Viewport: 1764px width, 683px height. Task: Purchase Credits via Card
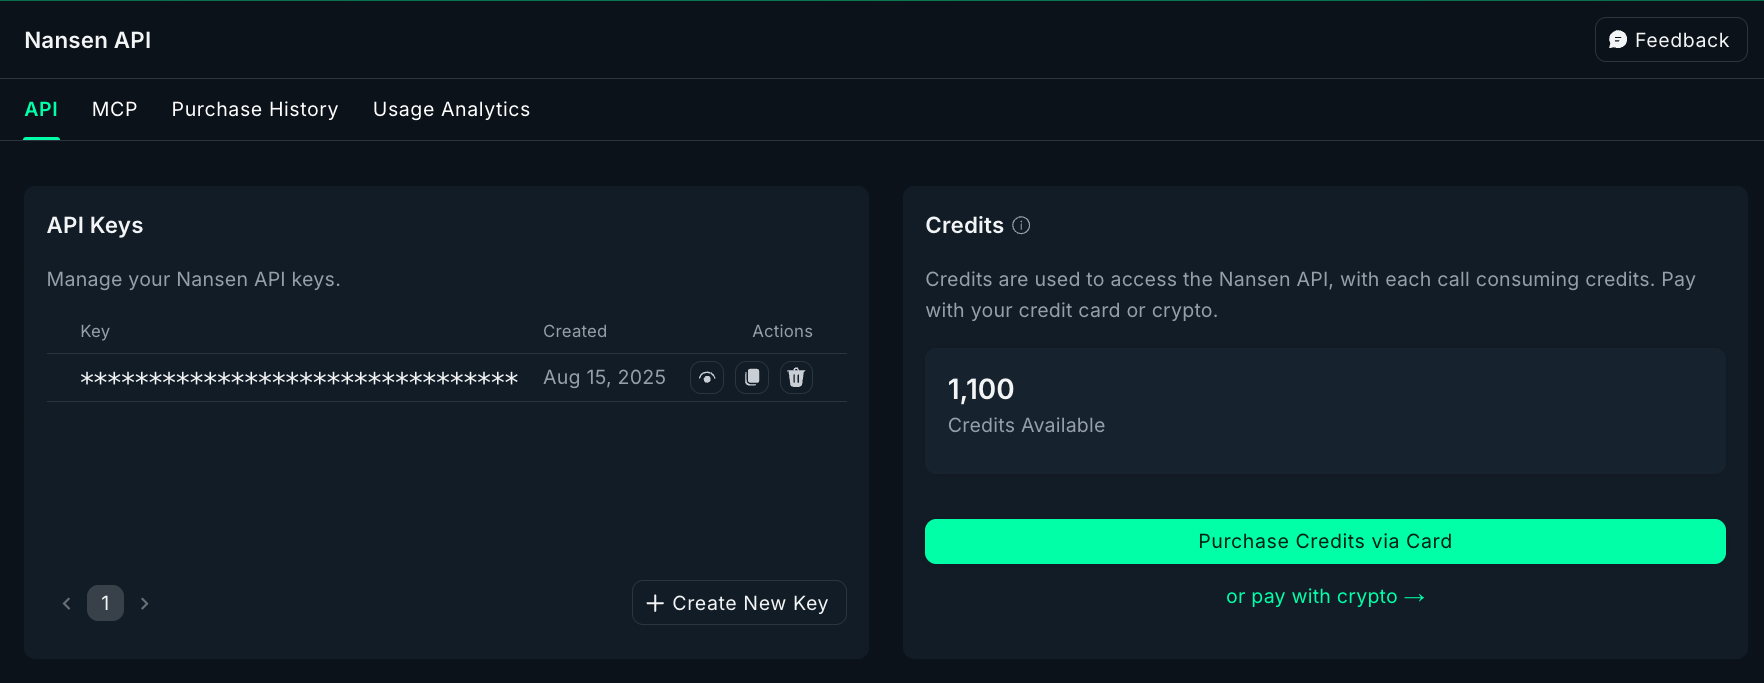1325,541
